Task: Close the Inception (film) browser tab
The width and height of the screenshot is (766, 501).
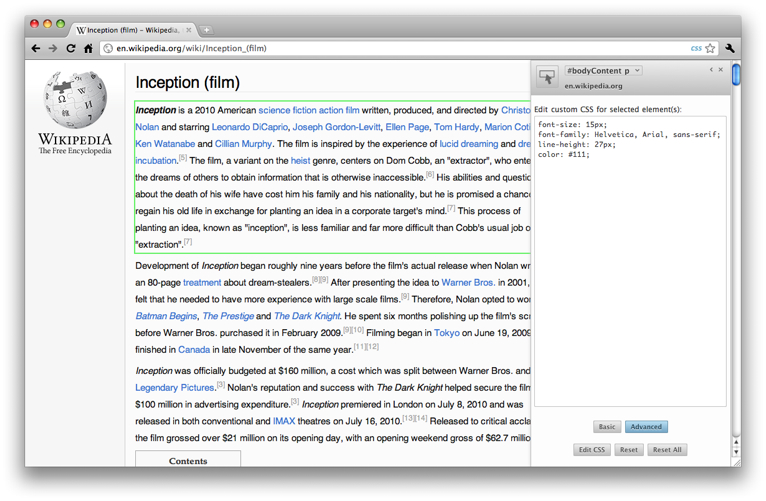Action: tap(189, 30)
